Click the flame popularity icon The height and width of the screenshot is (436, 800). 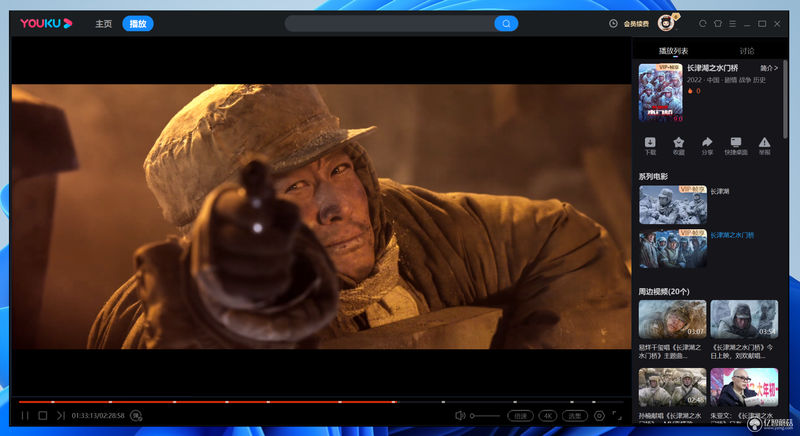690,91
